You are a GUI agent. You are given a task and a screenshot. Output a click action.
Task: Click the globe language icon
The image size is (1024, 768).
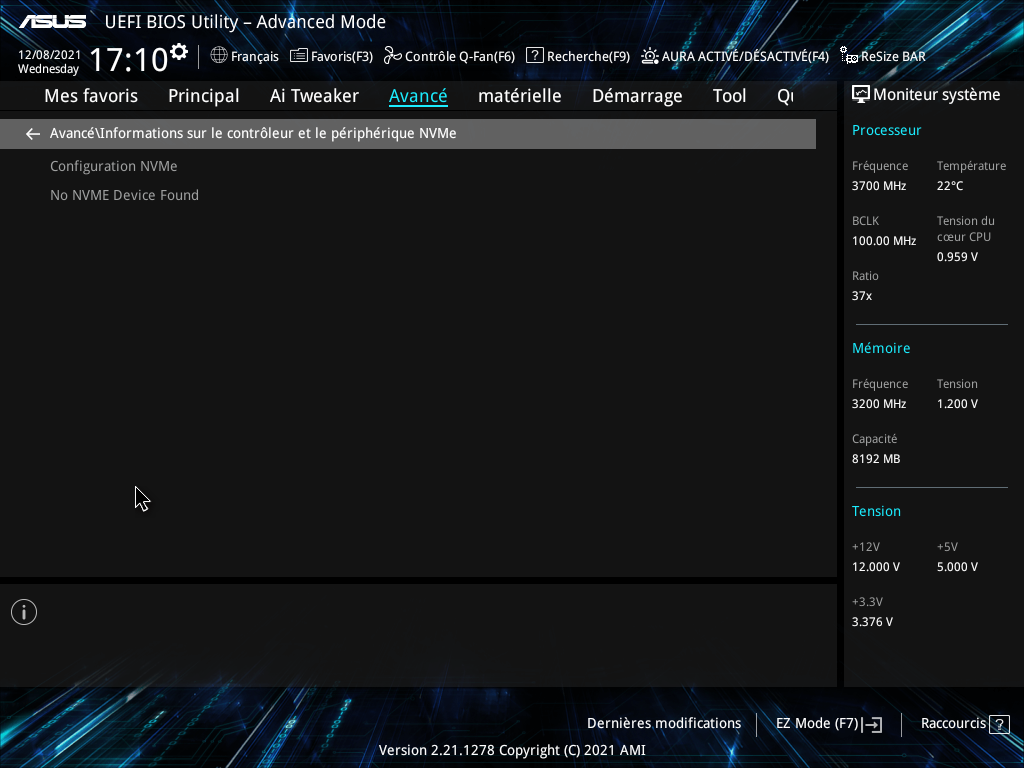click(x=219, y=56)
